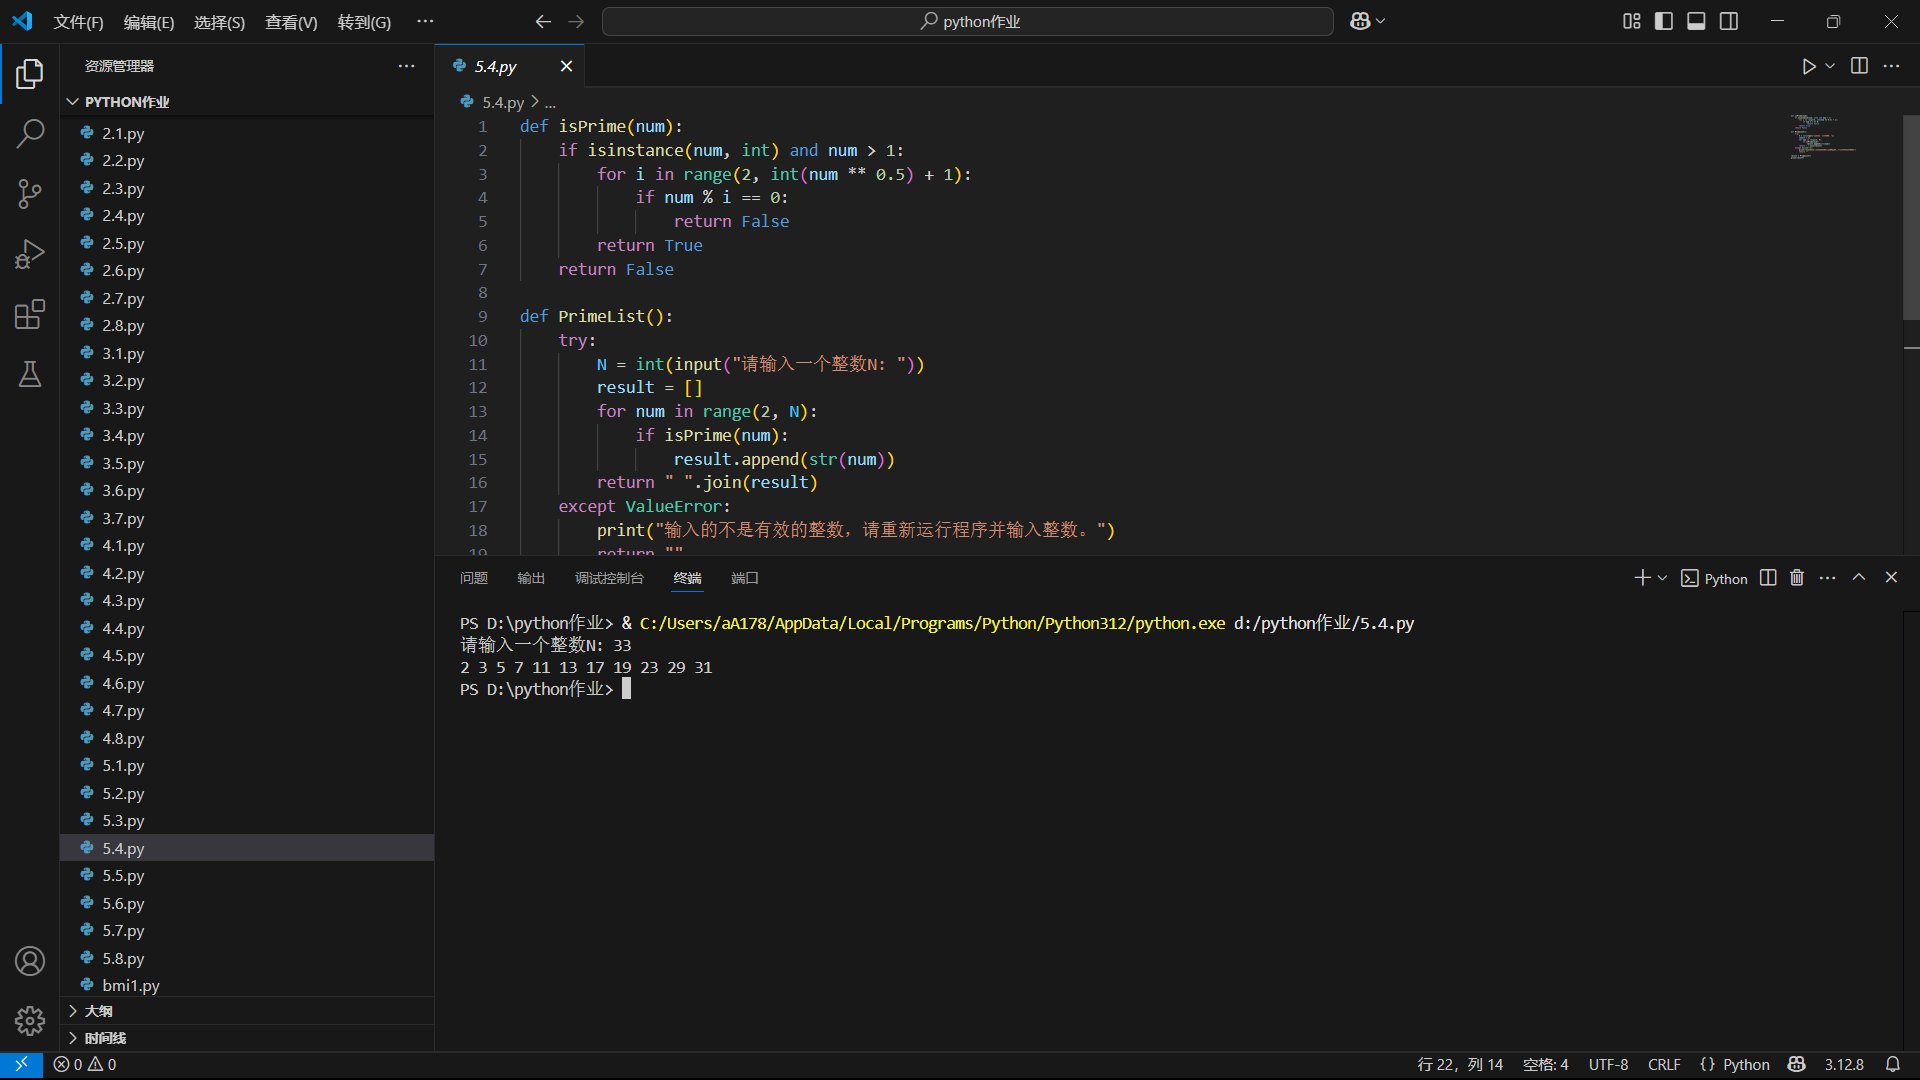This screenshot has height=1080, width=1920.
Task: Click the python作业 command center search box
Action: pos(968,21)
